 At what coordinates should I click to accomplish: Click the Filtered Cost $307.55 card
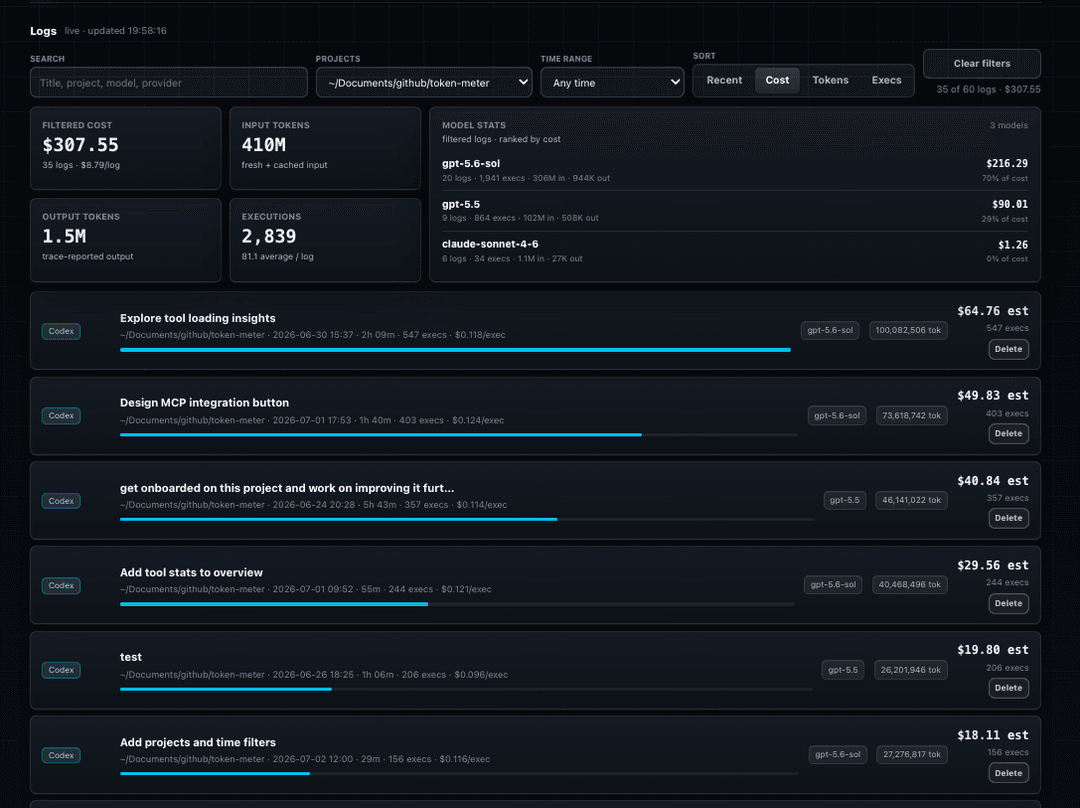pos(125,148)
